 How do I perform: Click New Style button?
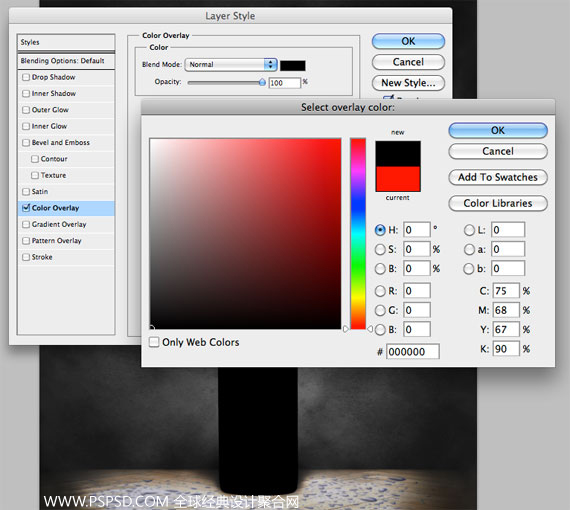pos(408,83)
